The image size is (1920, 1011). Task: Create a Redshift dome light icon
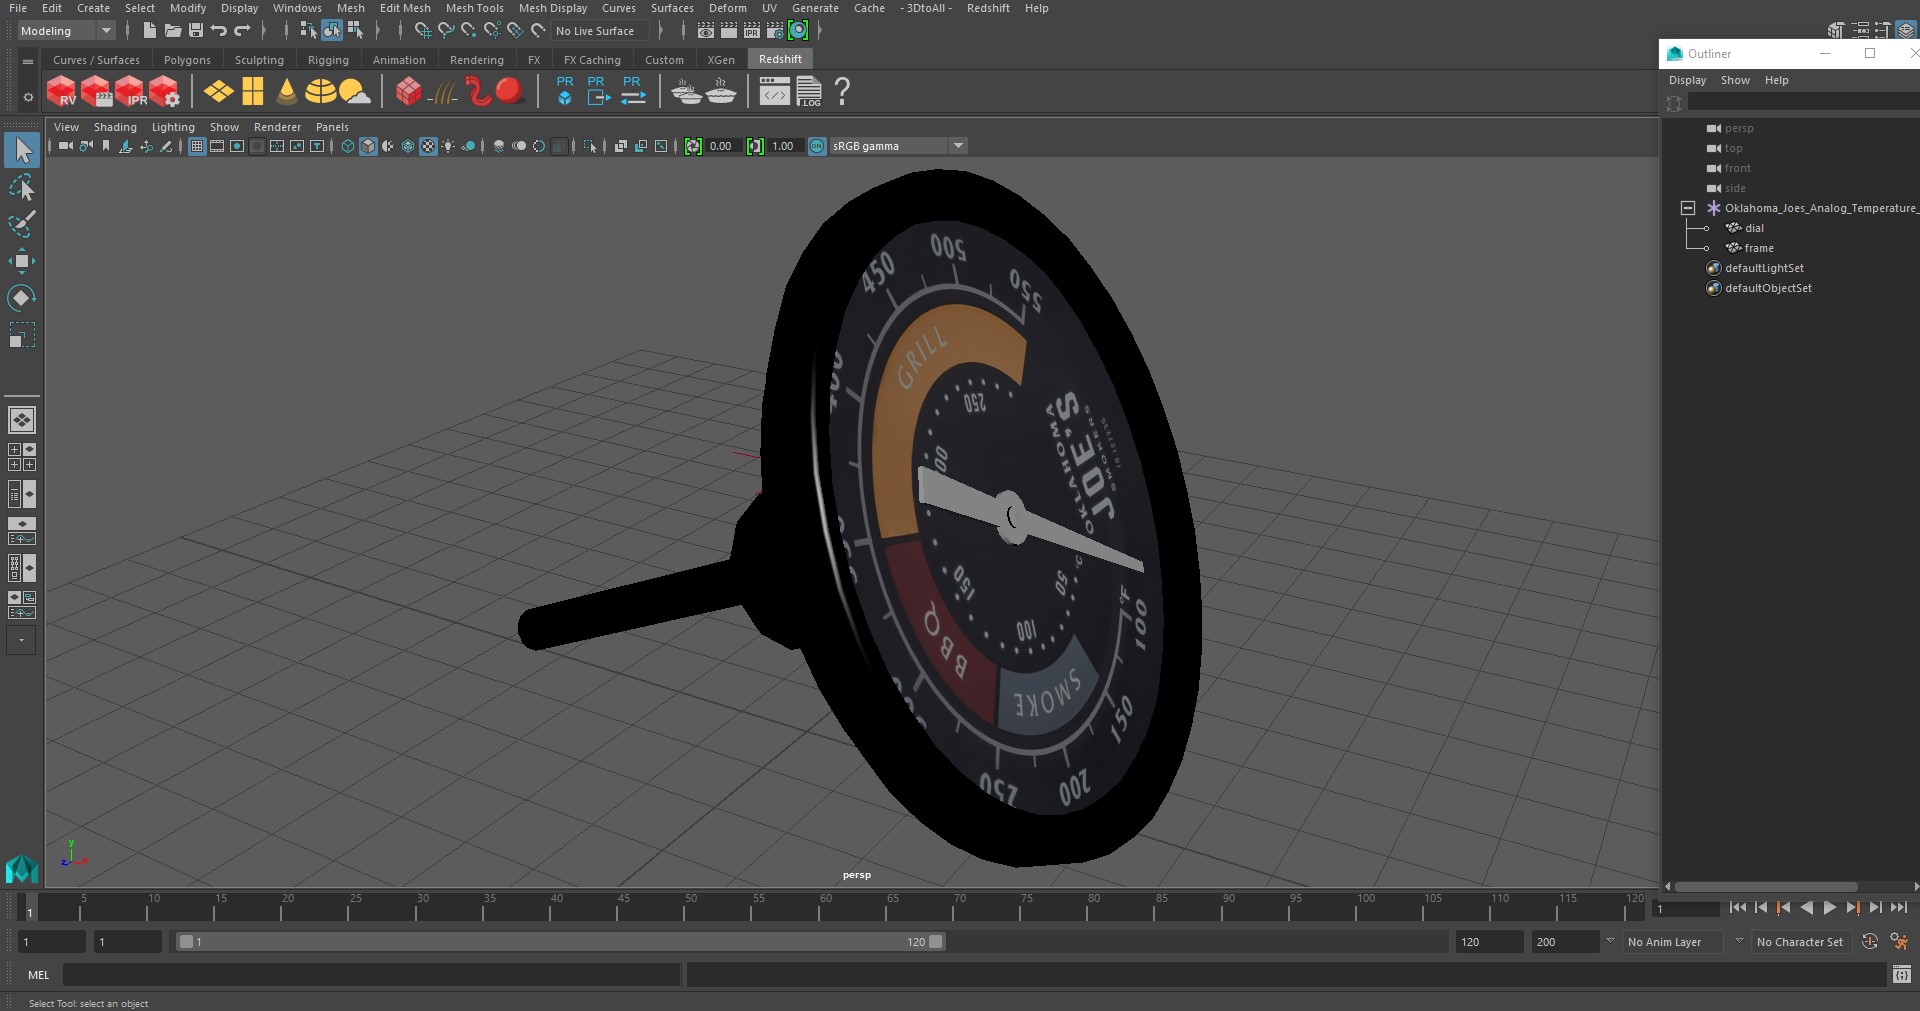(x=320, y=91)
